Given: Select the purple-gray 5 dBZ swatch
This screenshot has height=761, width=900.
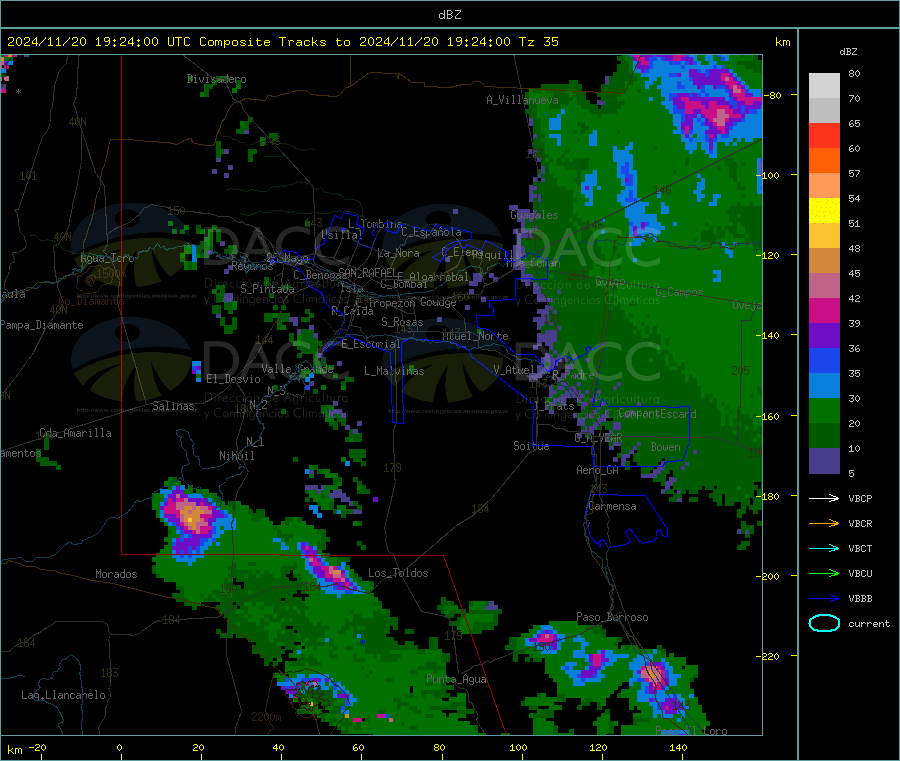Looking at the screenshot, I should pos(824,461).
